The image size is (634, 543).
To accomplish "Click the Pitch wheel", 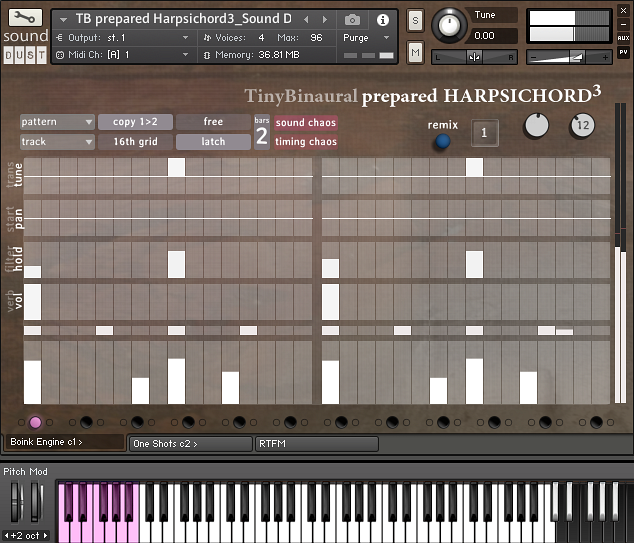I will (15, 501).
